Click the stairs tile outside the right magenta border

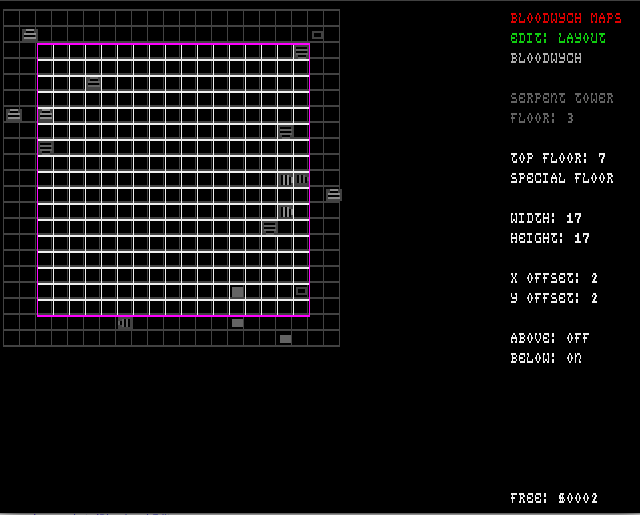(333, 195)
